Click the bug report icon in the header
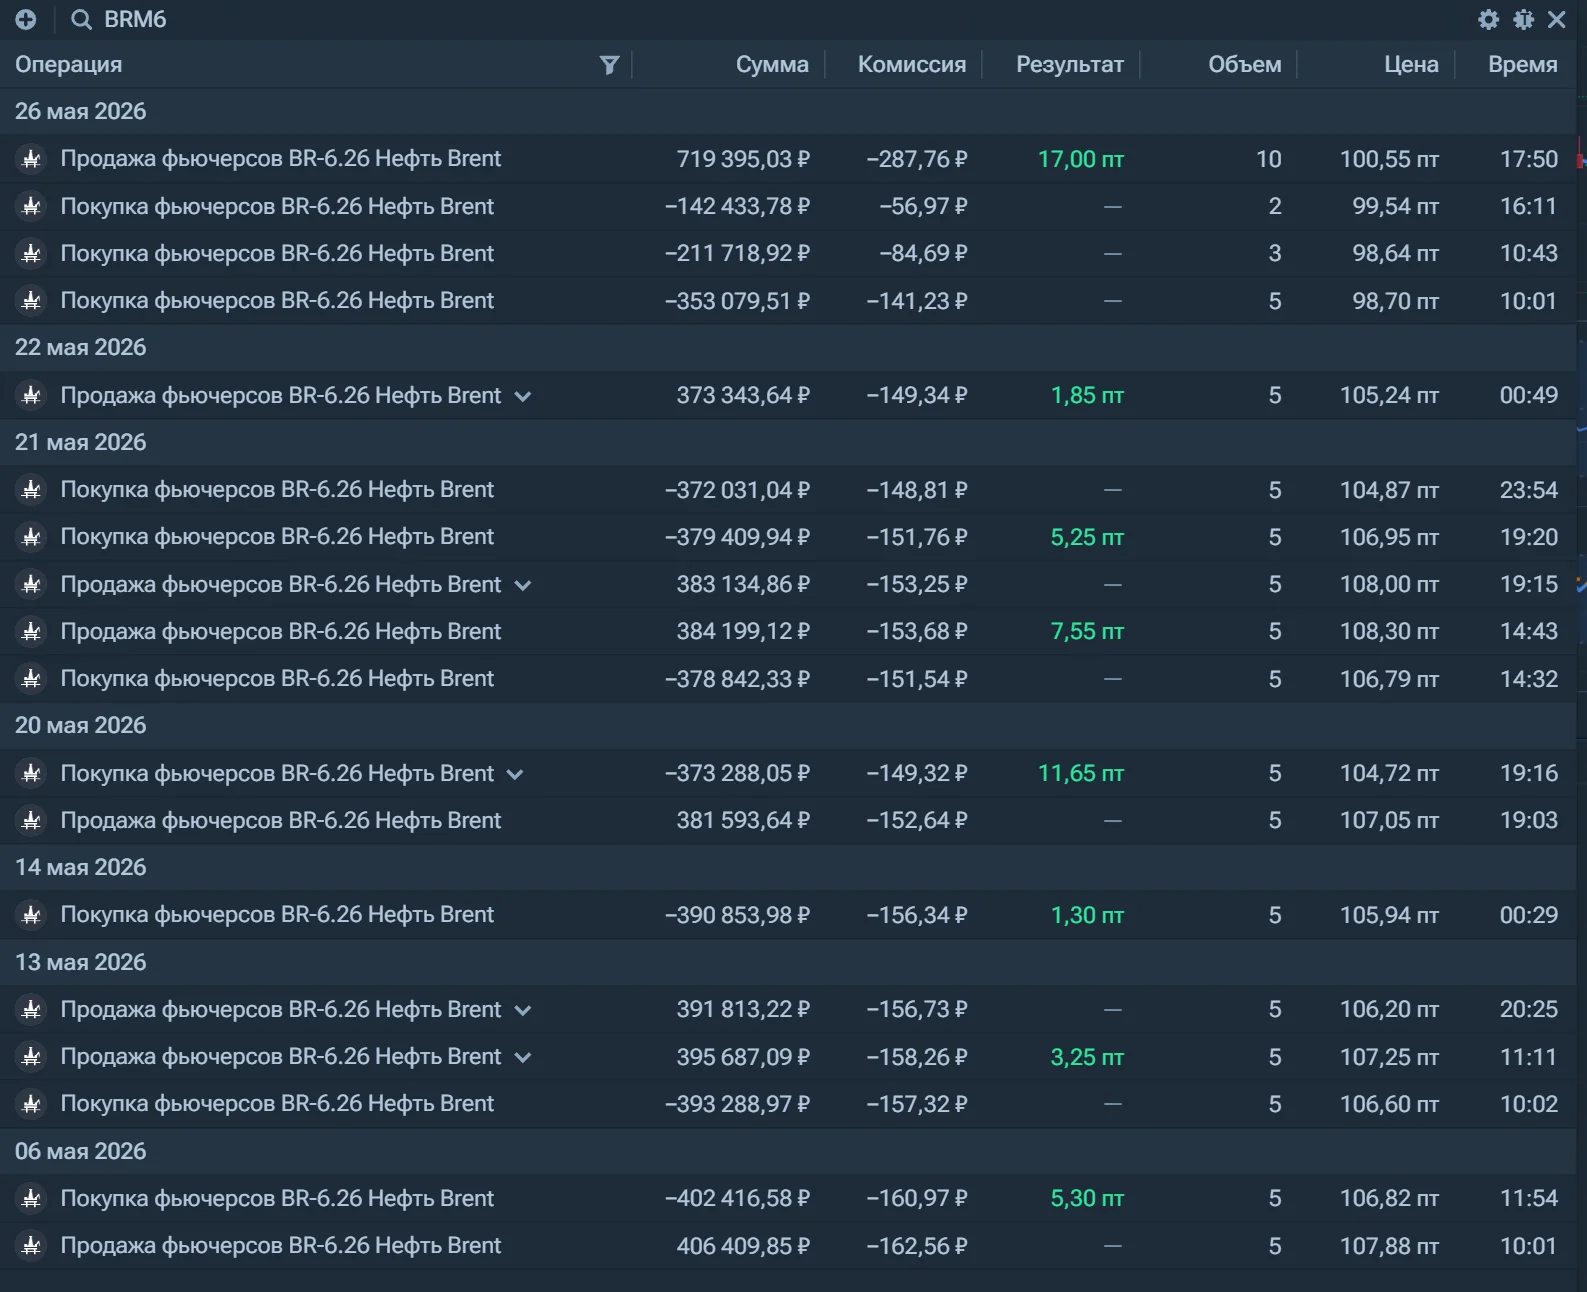Screen dimensions: 1587x1292 click(x=1523, y=20)
